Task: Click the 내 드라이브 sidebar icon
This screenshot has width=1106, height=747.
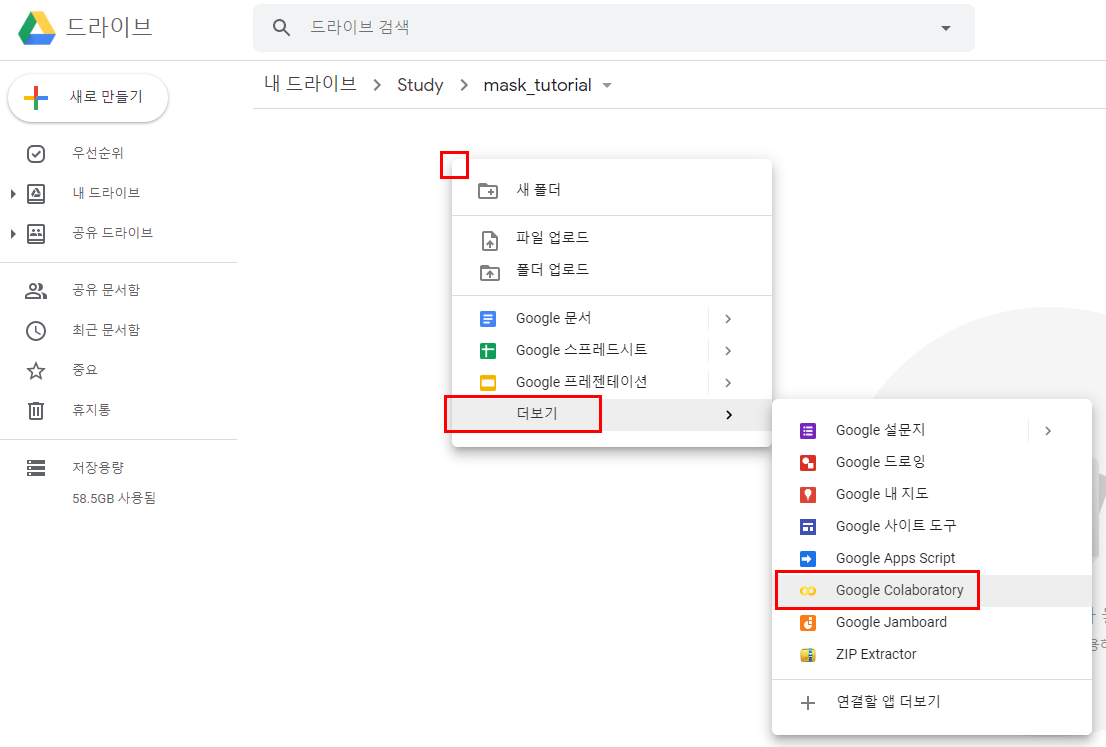Action: pyautogui.click(x=36, y=193)
